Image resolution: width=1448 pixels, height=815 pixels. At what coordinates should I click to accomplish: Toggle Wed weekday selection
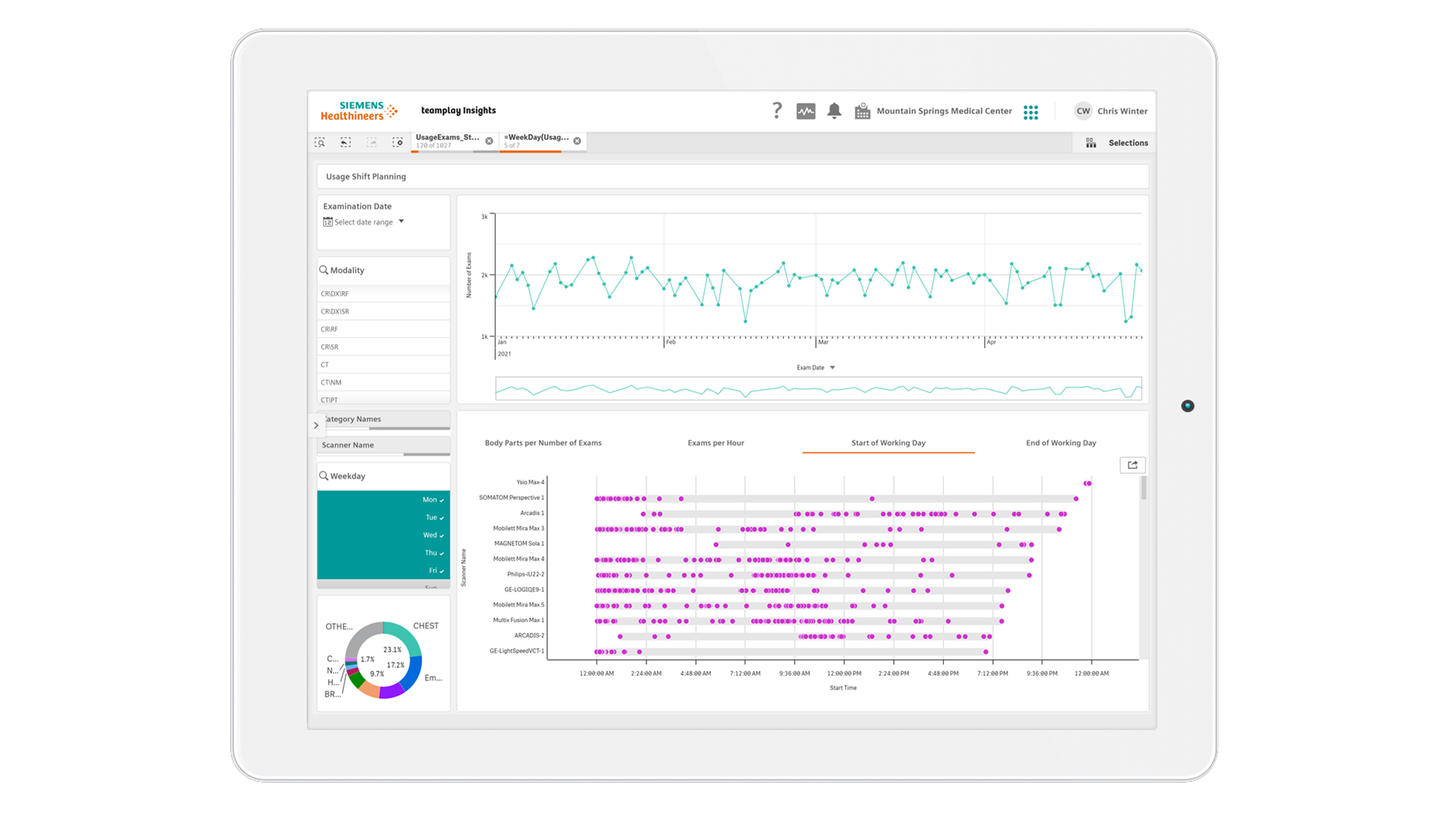click(x=384, y=535)
